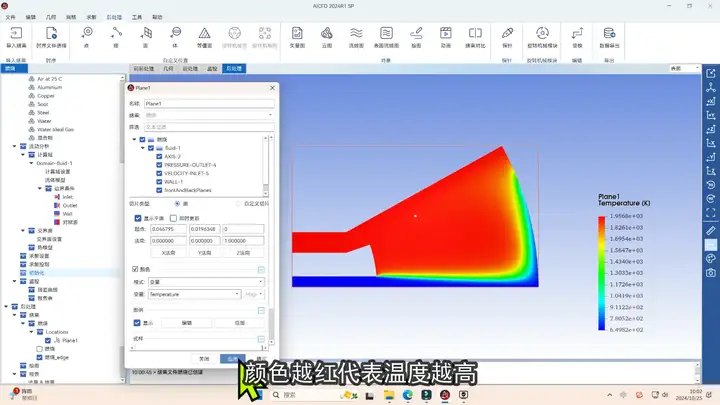The width and height of the screenshot is (720, 405).
Task: Click the camera snapshot icon in right sidebar
Action: coord(710,273)
